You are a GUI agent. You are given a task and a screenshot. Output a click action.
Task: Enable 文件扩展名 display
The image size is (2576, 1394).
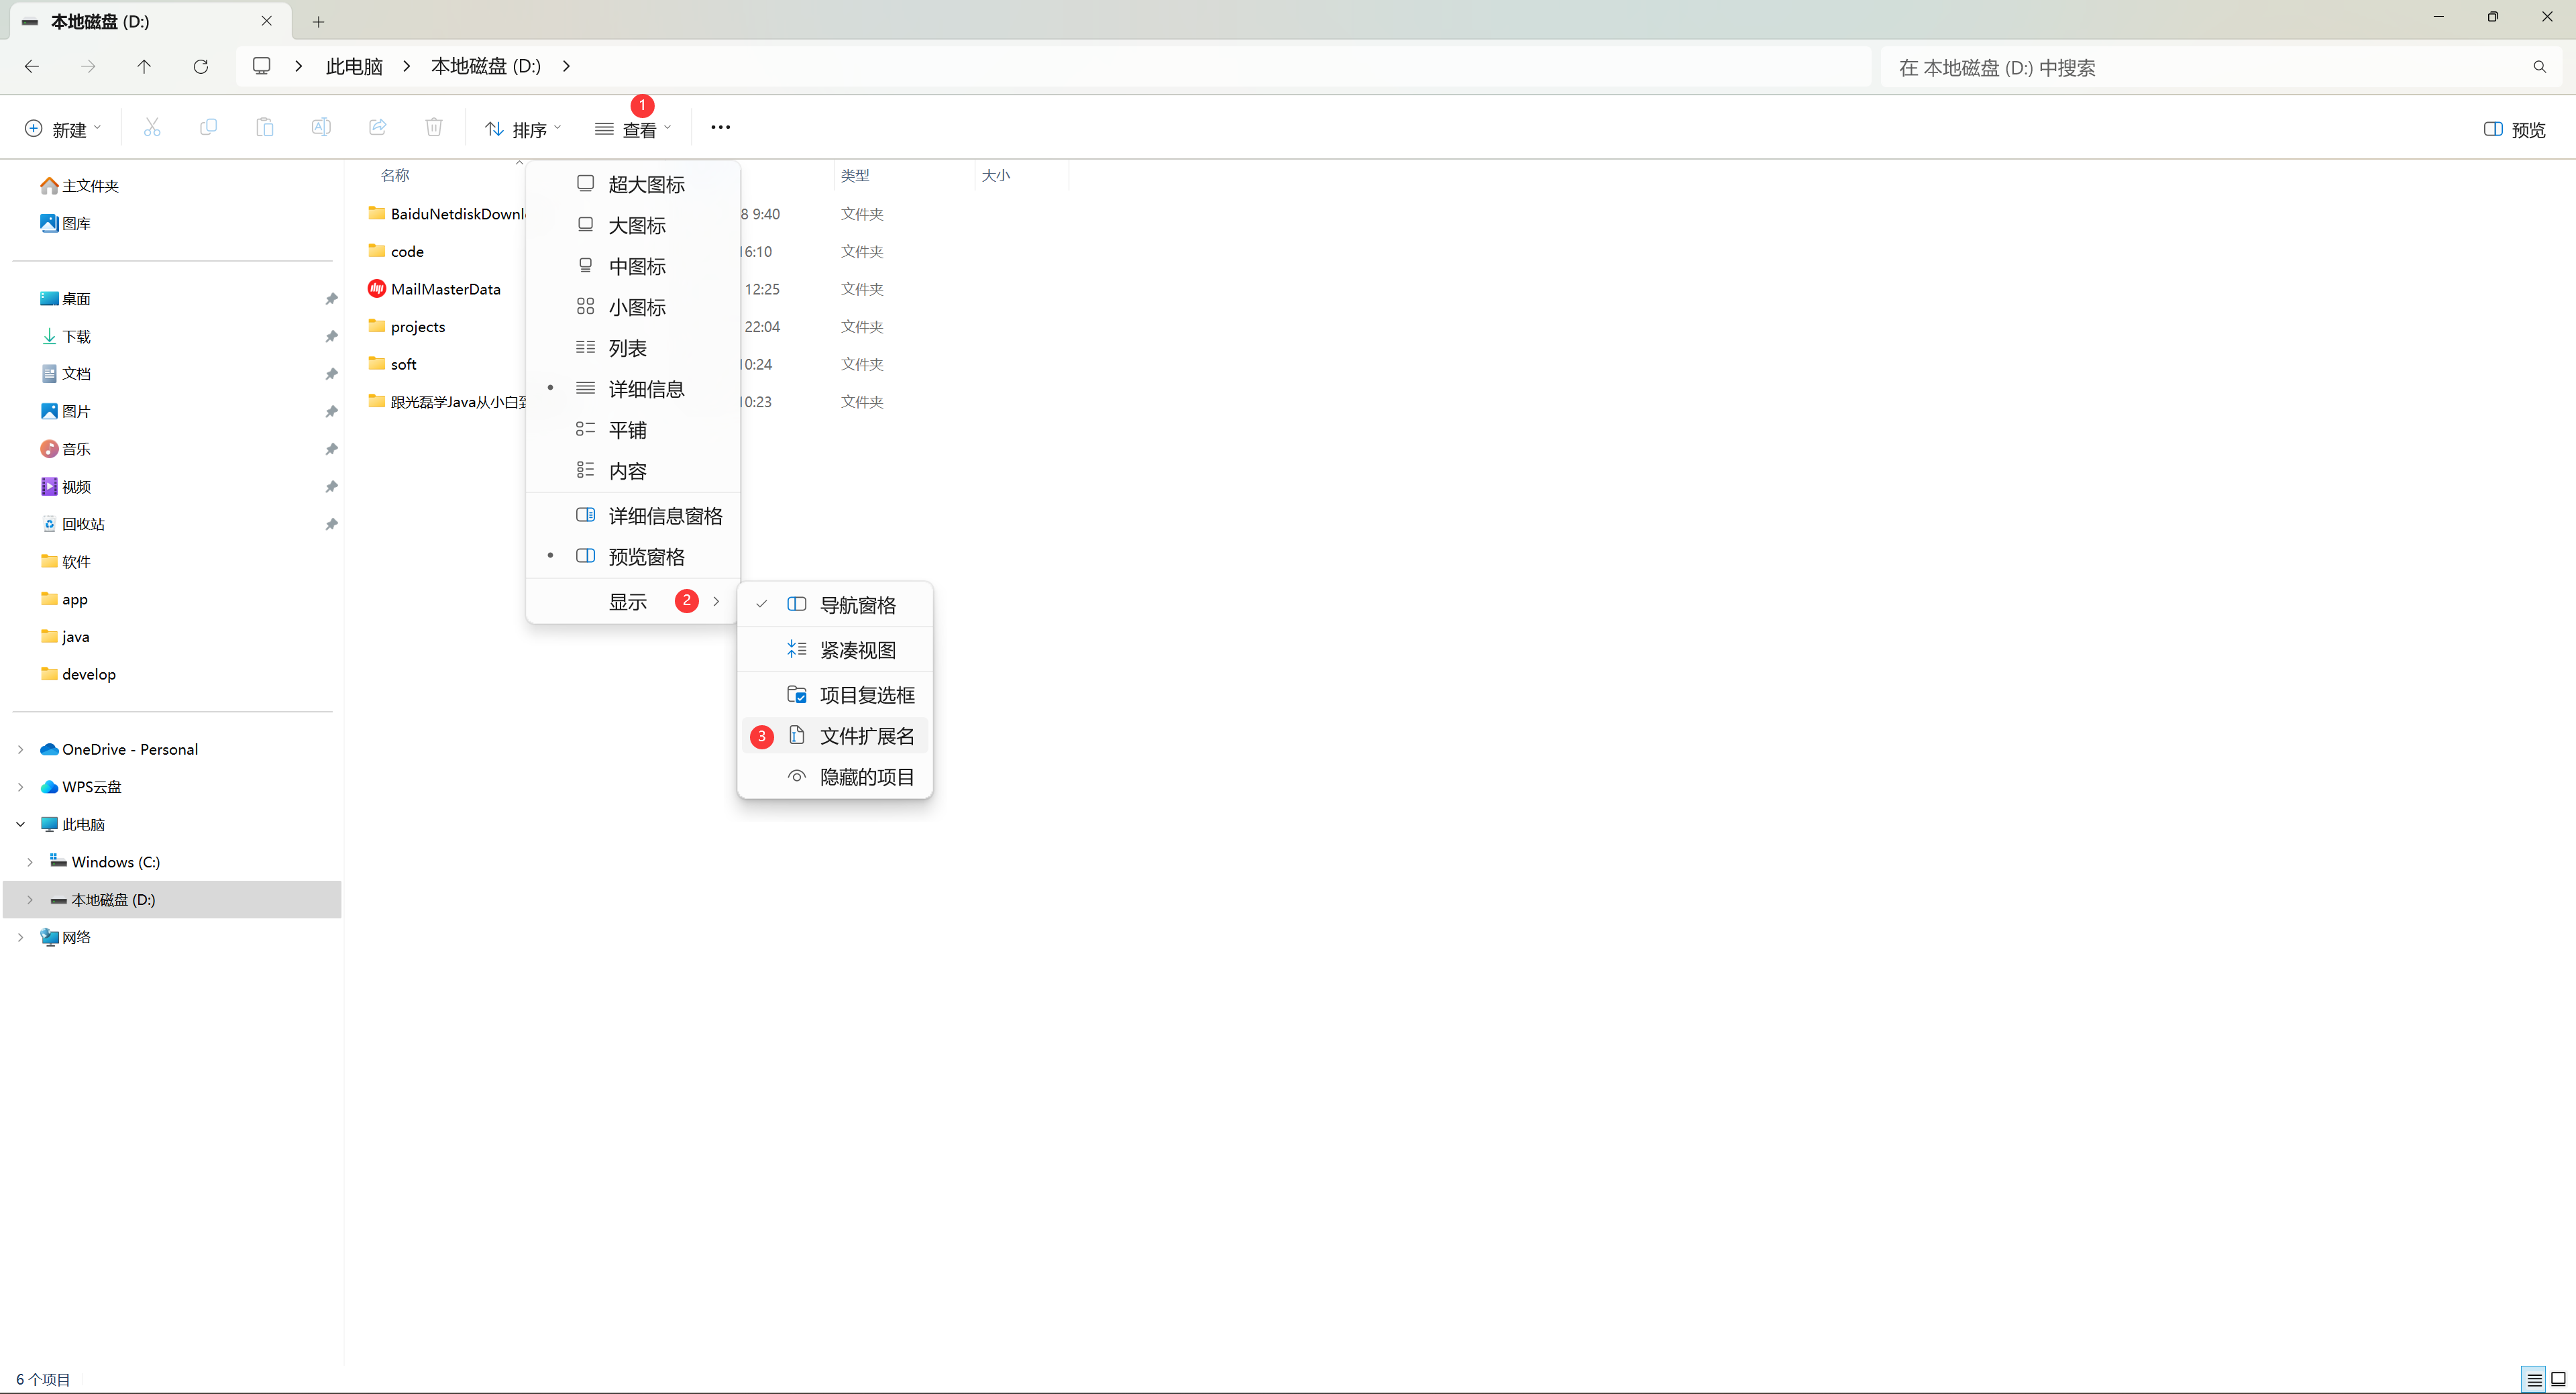[x=835, y=736]
